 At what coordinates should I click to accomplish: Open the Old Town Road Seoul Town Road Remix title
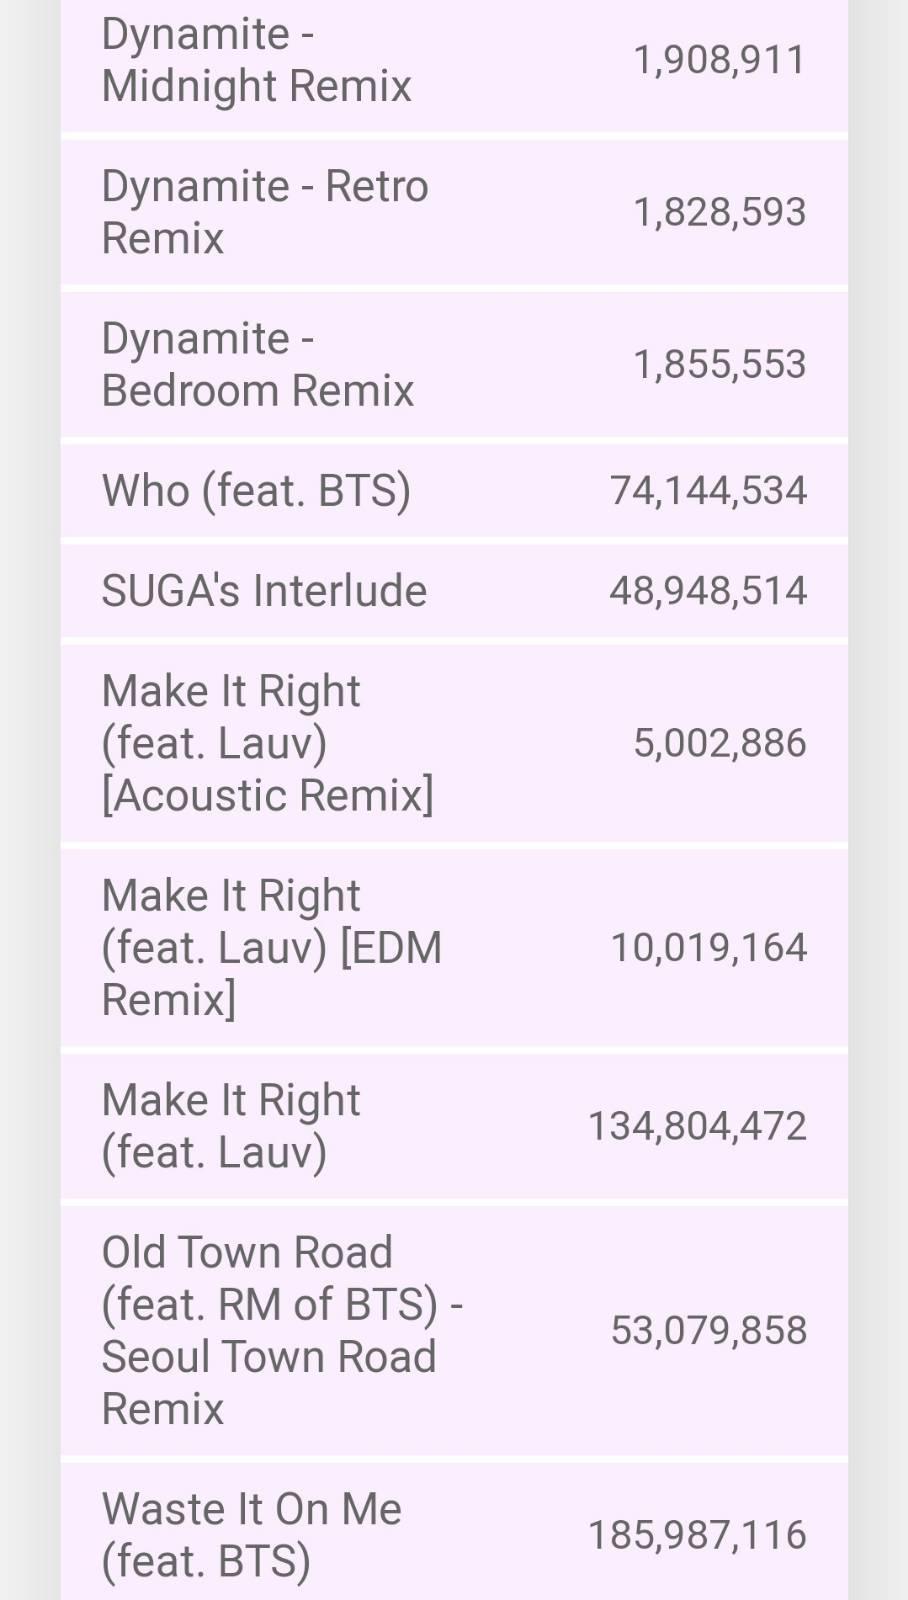[x=281, y=1330]
